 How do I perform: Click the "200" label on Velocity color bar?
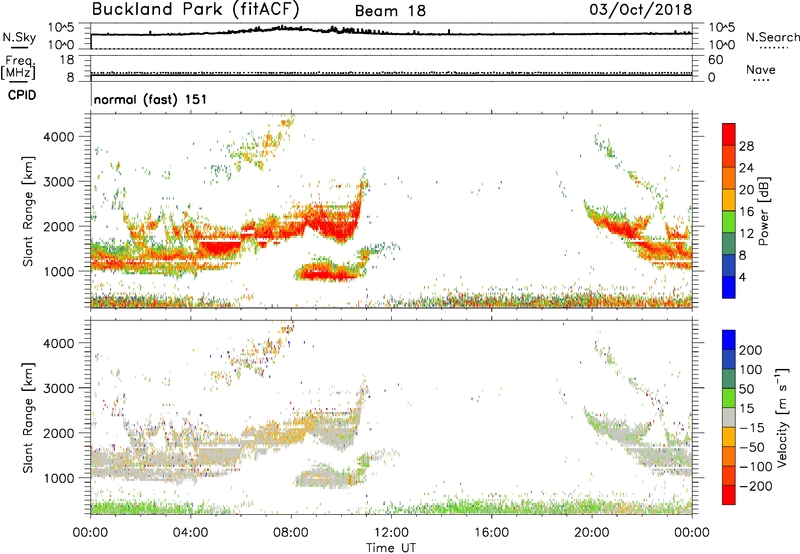click(751, 350)
